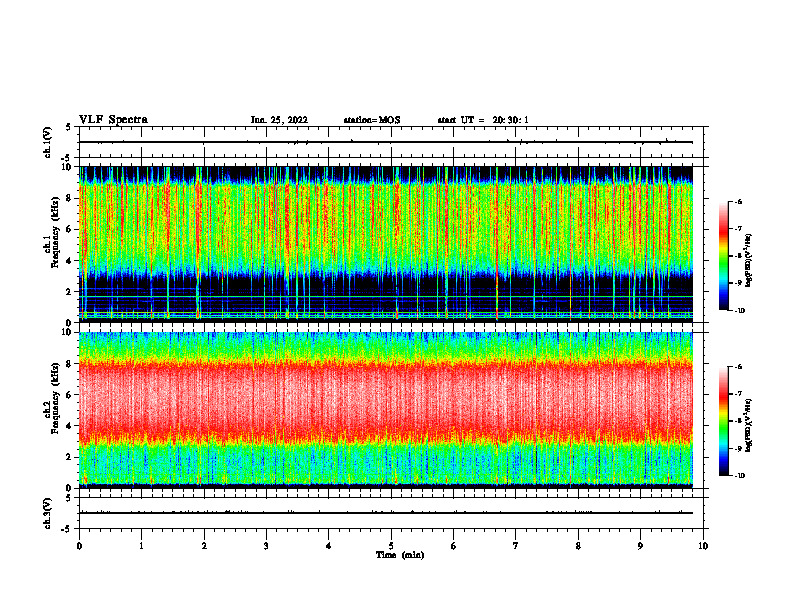The height and width of the screenshot is (612, 792).
Task: Click inside the ch.1 spectrogram panel
Action: pos(386,244)
